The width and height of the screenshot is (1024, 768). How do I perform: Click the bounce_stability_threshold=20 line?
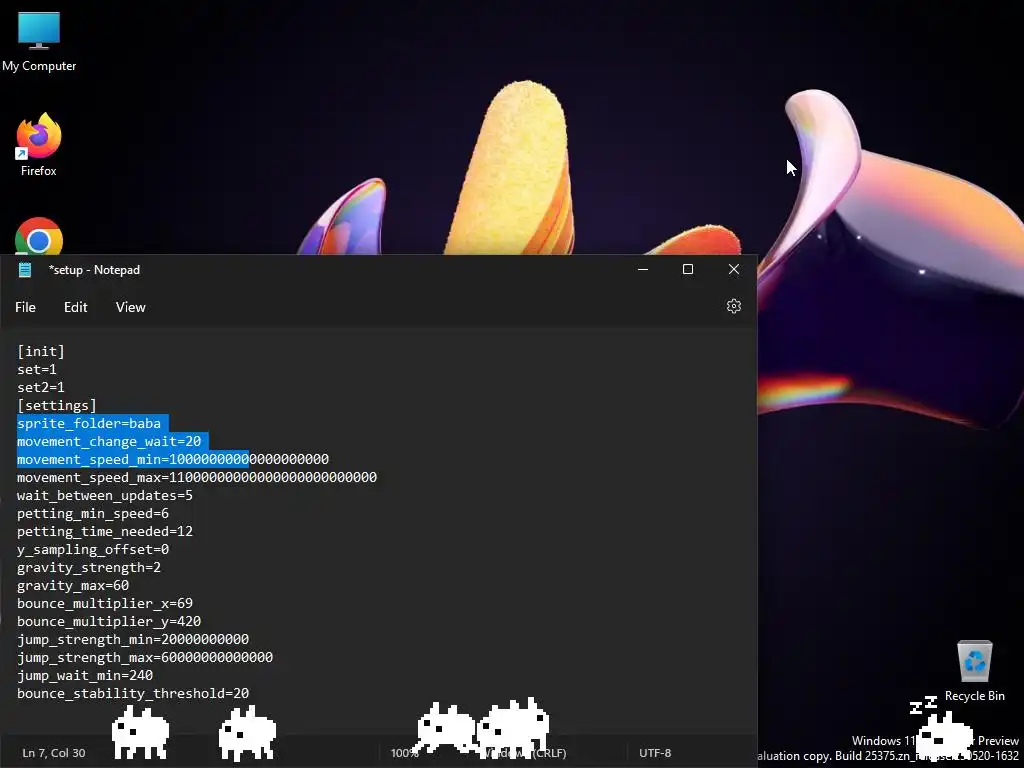coord(133,694)
